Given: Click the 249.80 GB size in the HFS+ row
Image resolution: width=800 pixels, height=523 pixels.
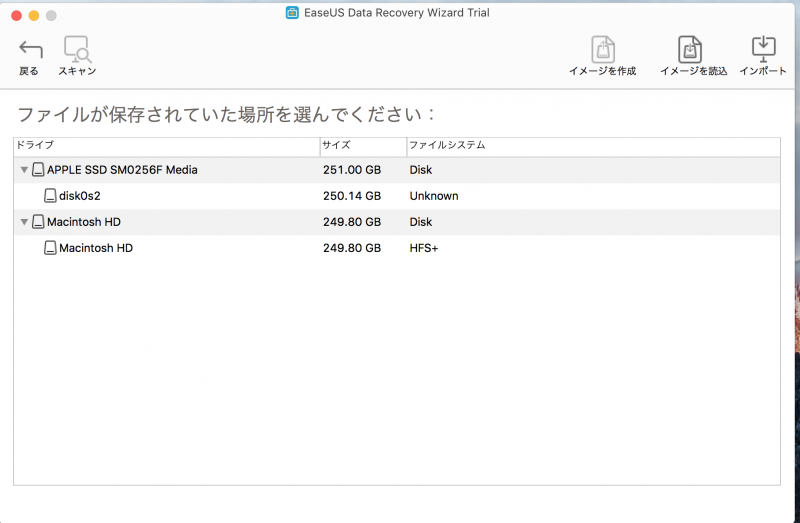Looking at the screenshot, I should (x=352, y=248).
